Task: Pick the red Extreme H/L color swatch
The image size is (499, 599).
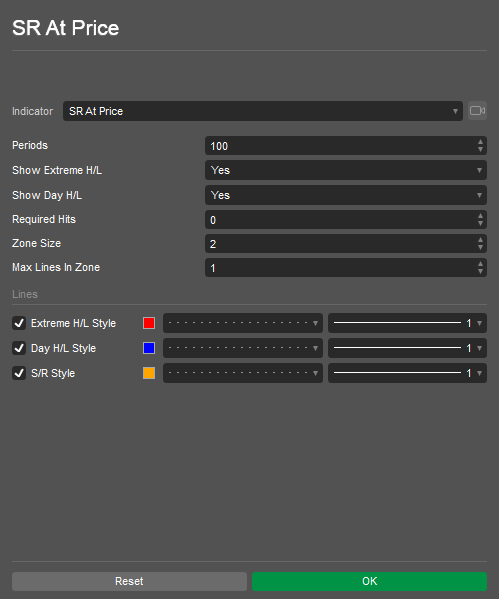Action: (149, 323)
